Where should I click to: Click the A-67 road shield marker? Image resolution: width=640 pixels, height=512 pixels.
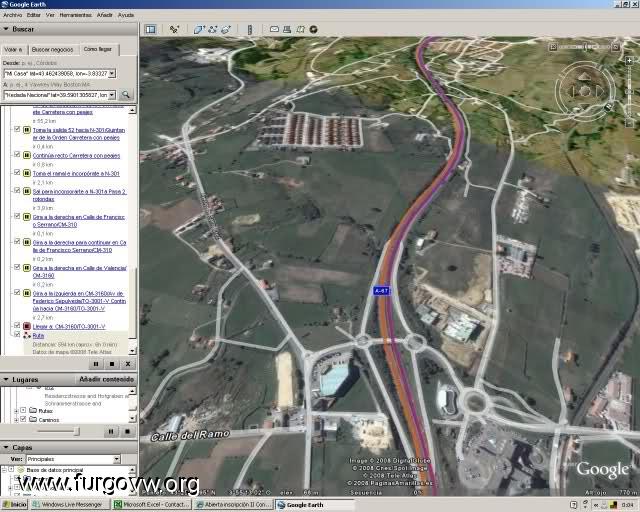click(x=381, y=291)
